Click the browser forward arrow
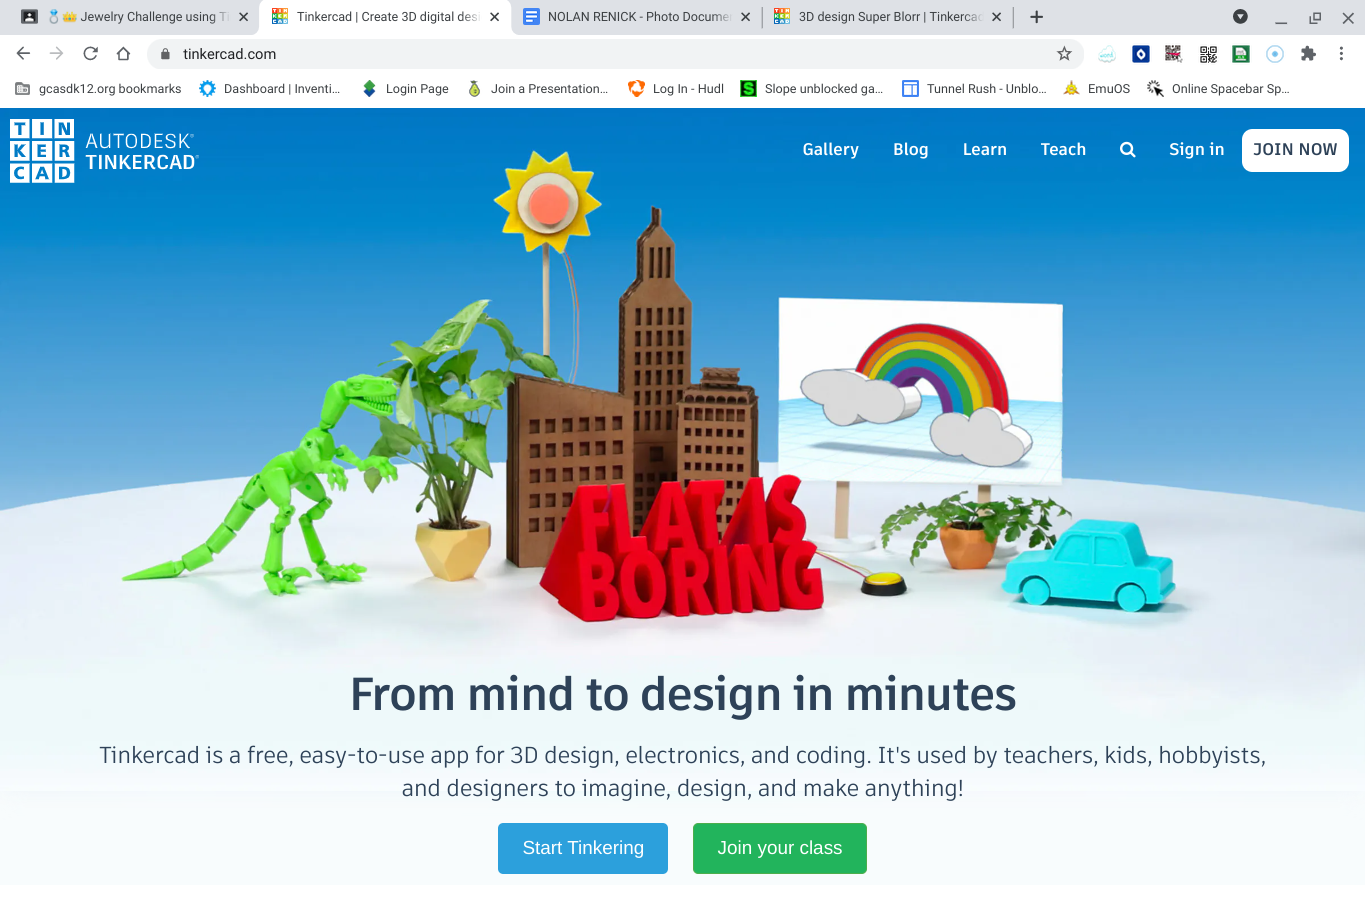 (x=57, y=54)
